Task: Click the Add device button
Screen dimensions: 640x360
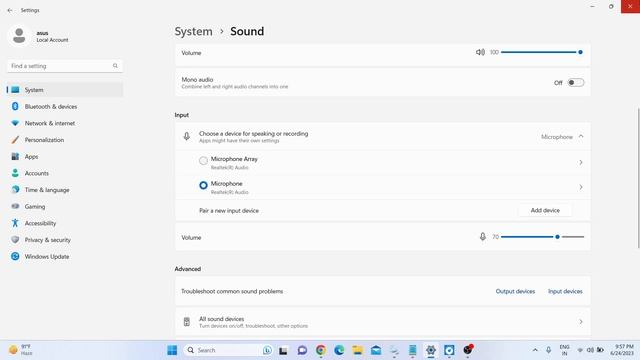Action: [545, 210]
